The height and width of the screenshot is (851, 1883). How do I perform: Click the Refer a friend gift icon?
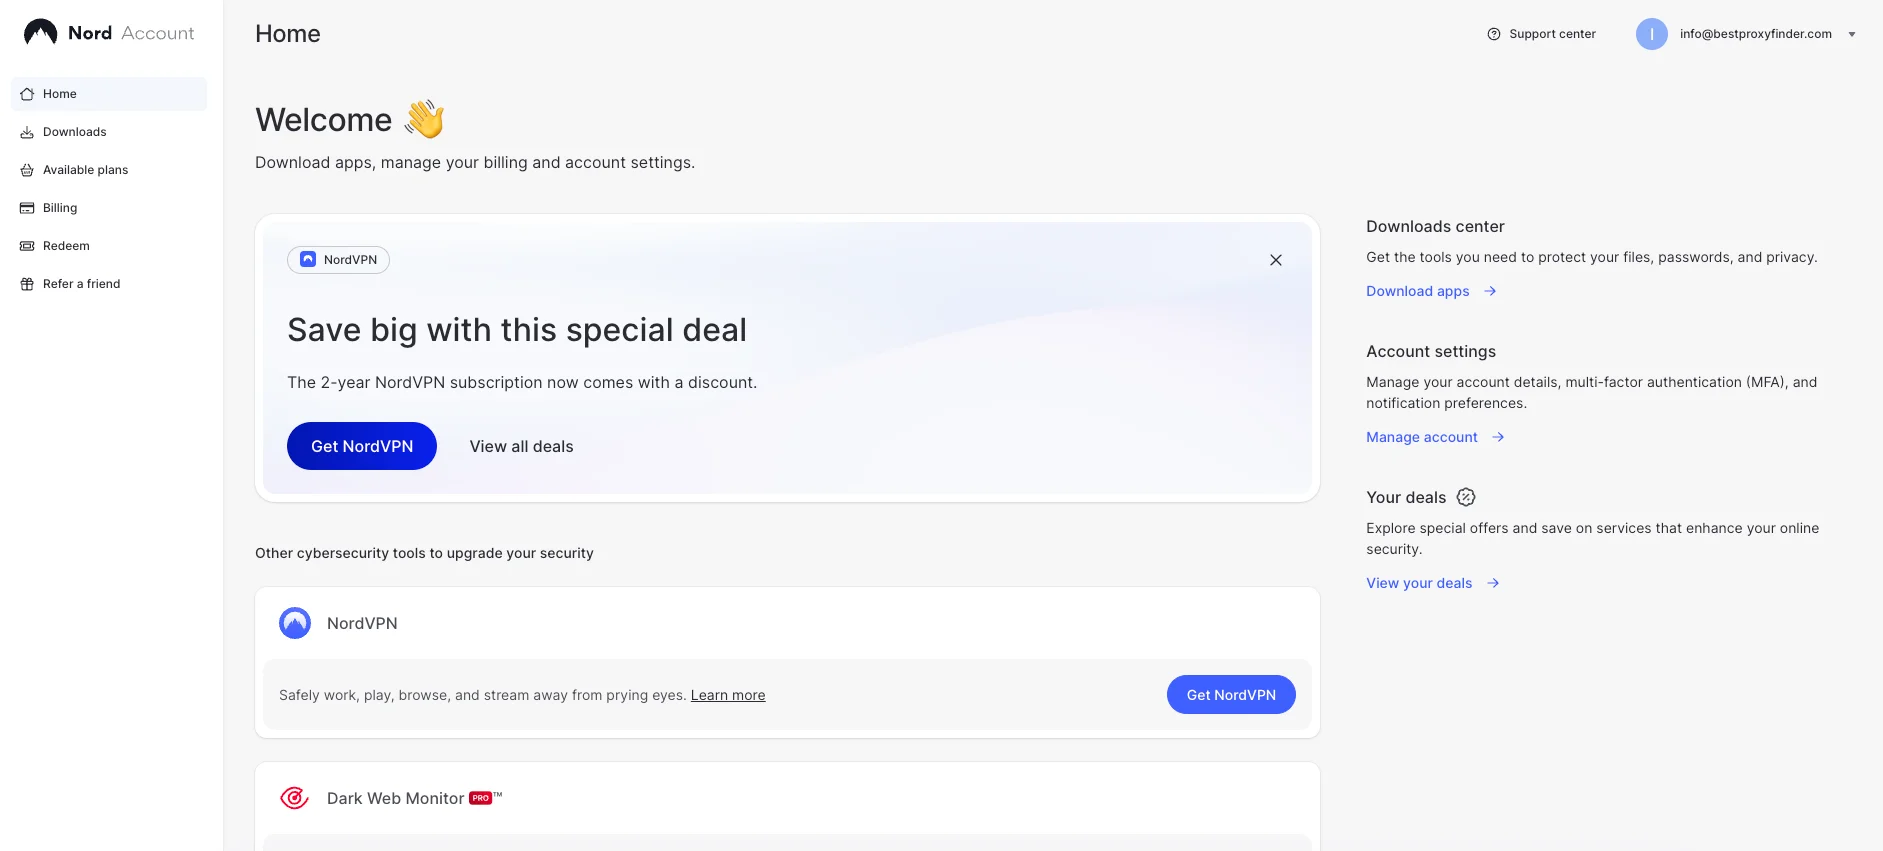point(27,284)
